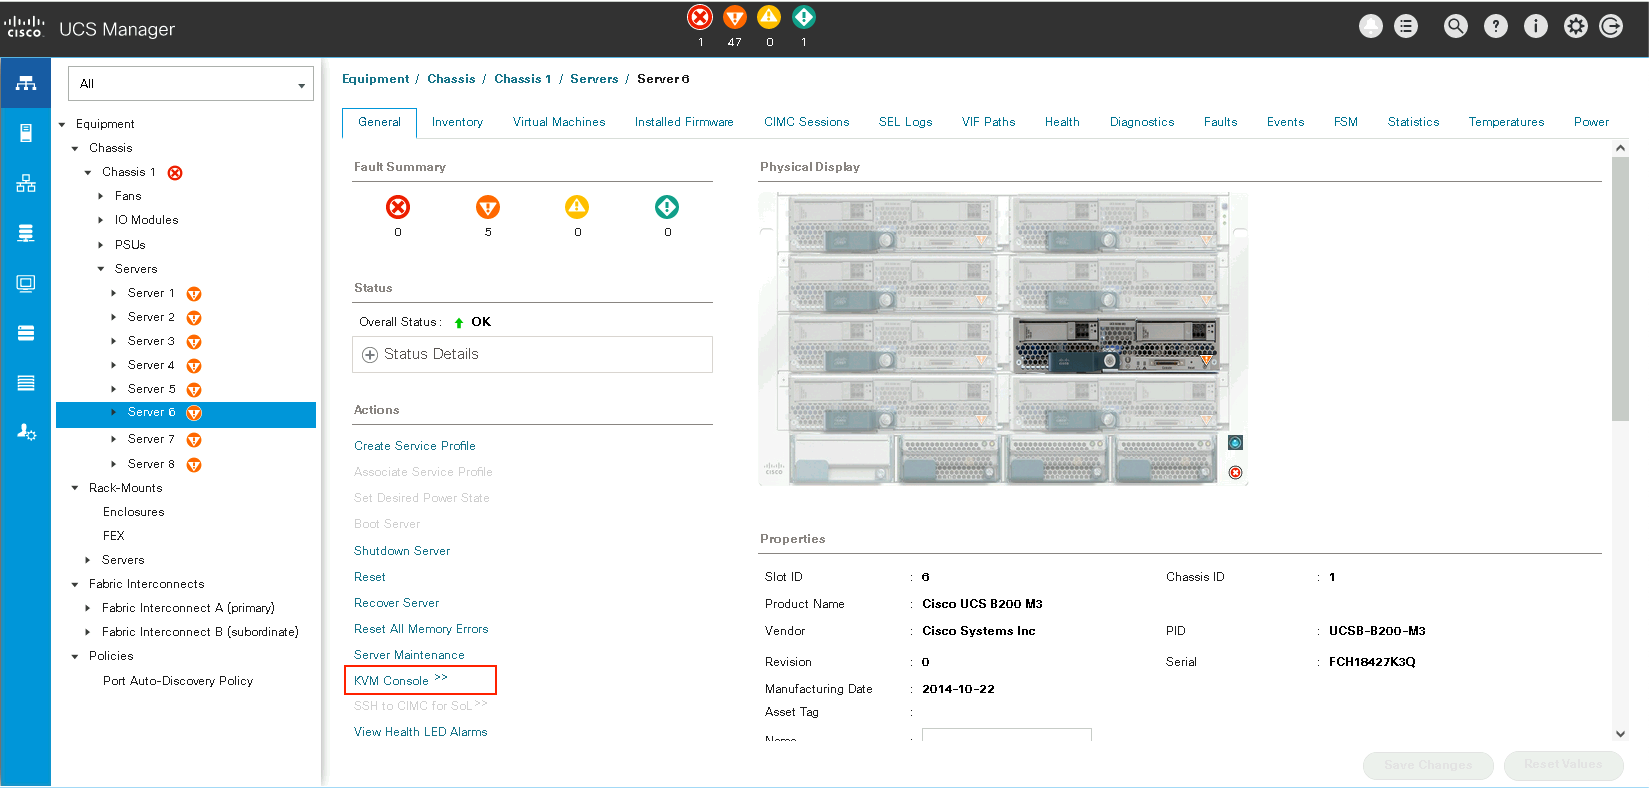
Task: Expand the Status Details section
Action: [370, 355]
